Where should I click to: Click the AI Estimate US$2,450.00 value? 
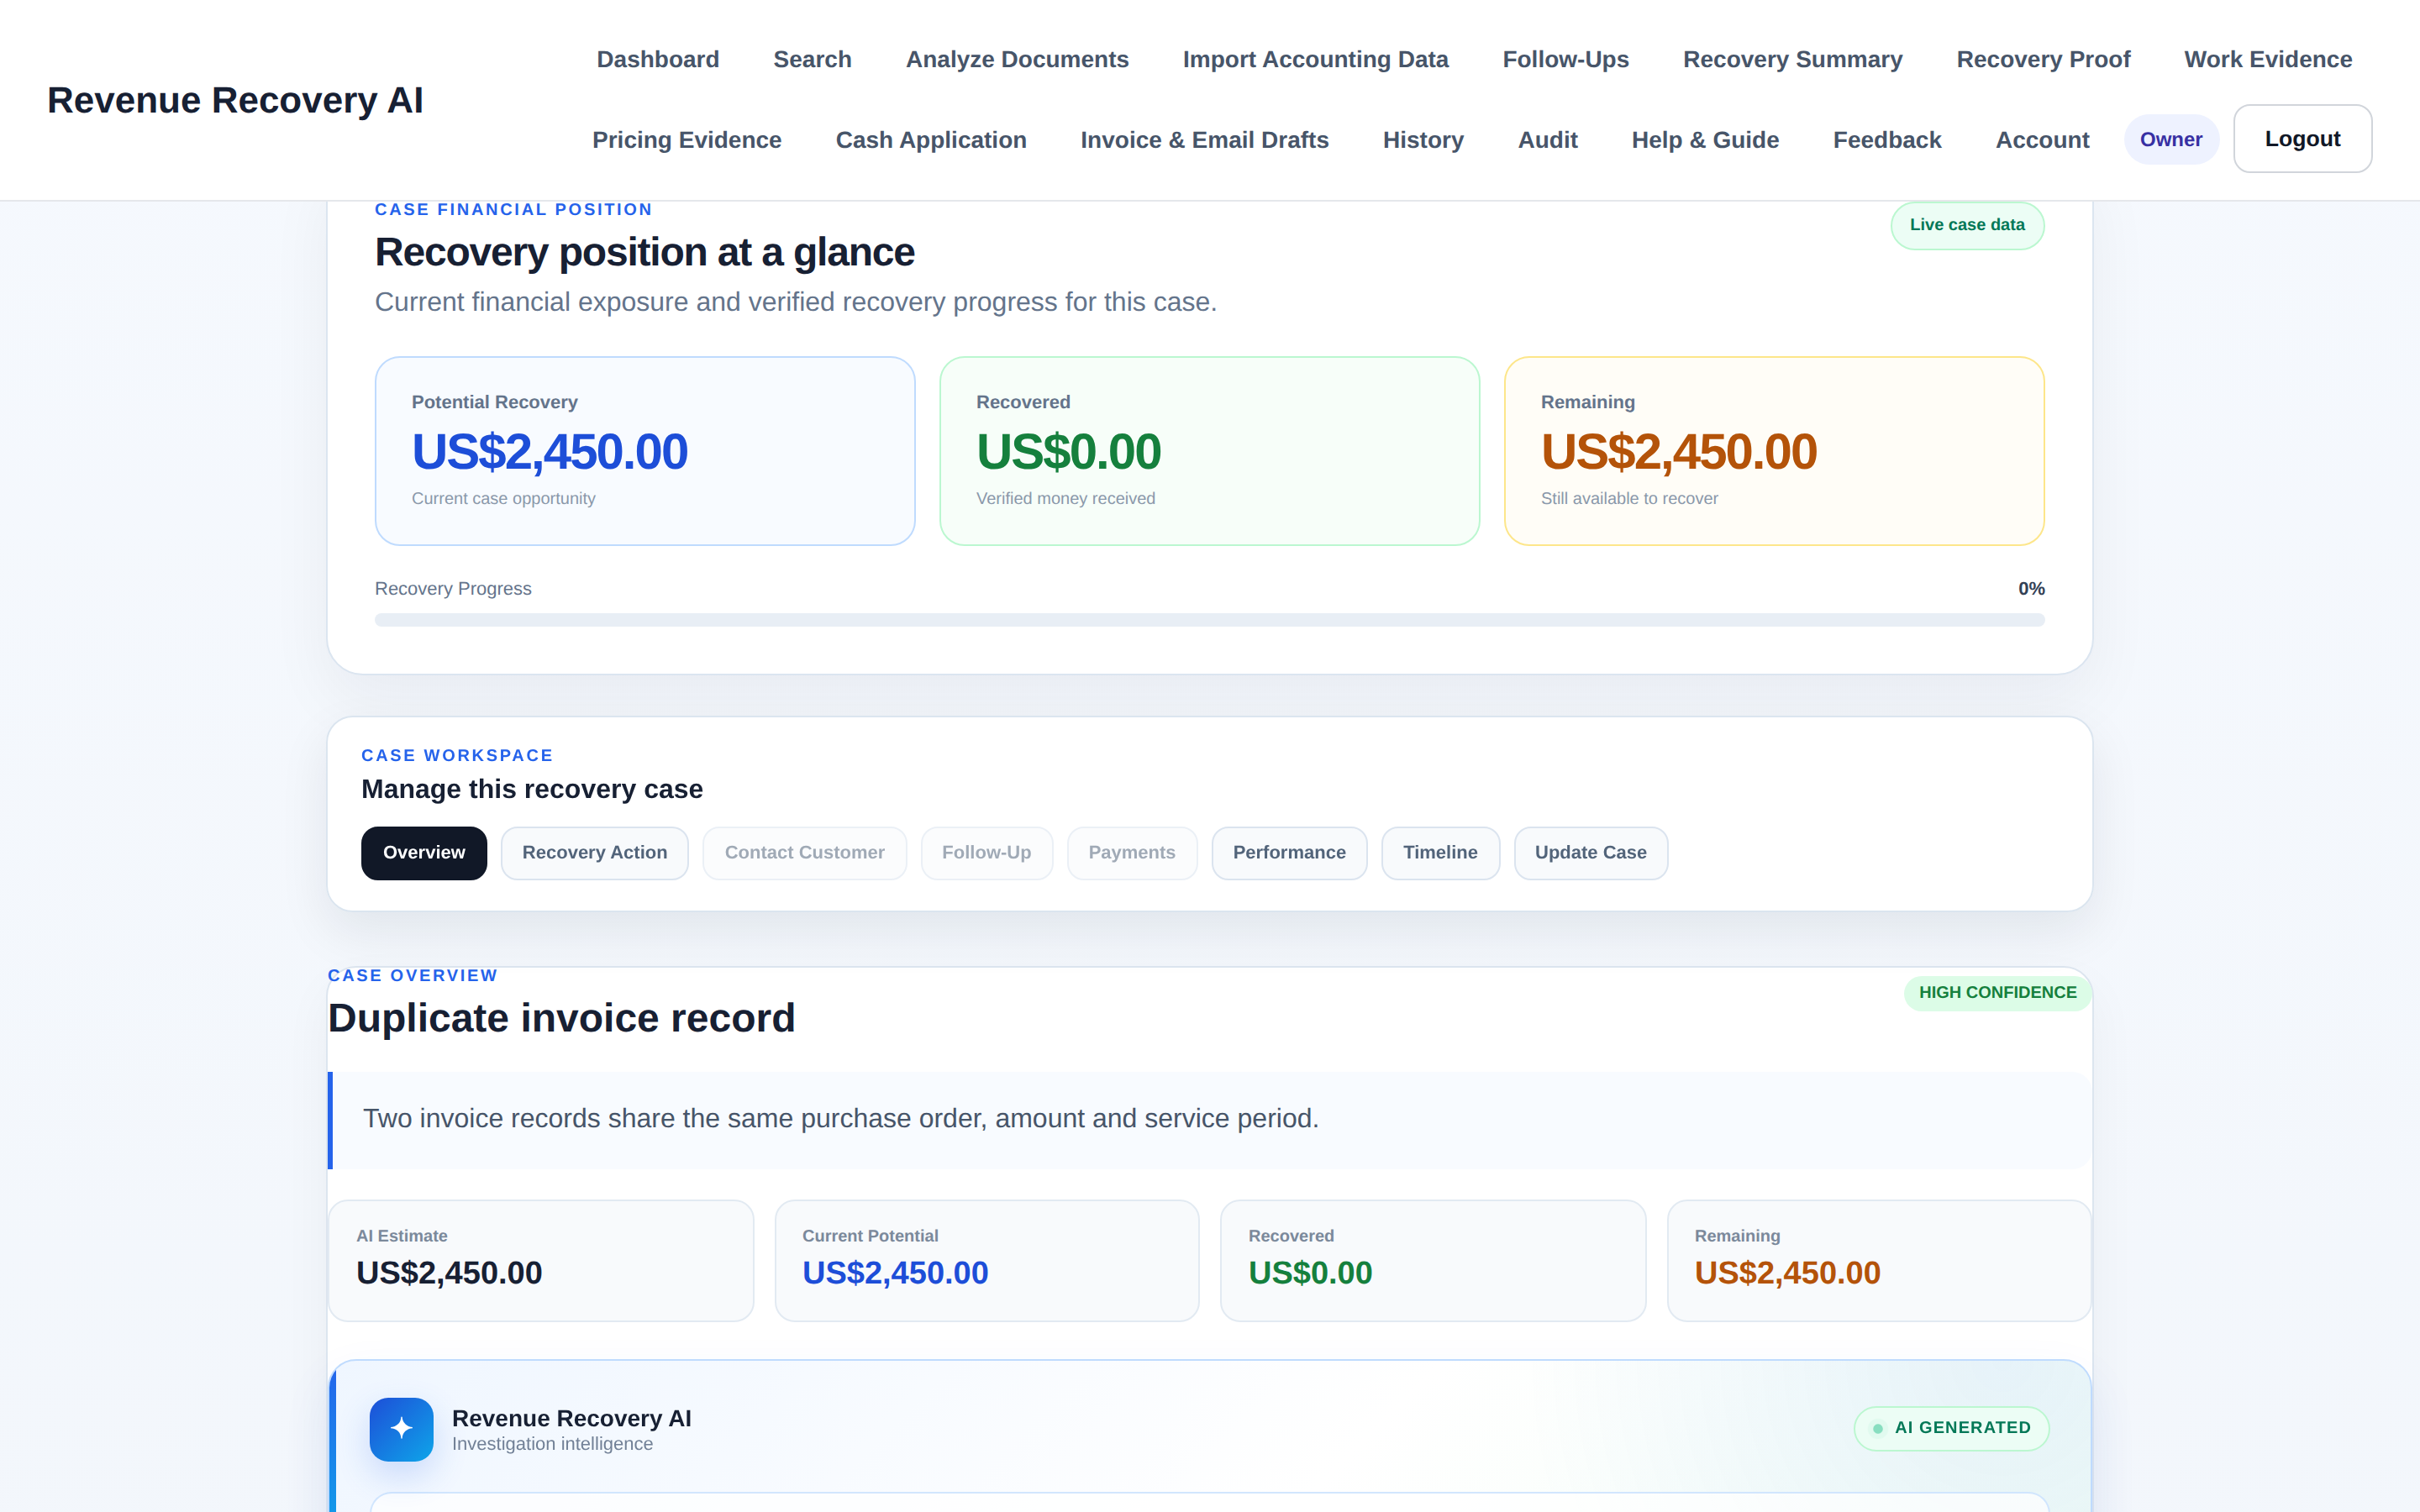click(x=449, y=1273)
